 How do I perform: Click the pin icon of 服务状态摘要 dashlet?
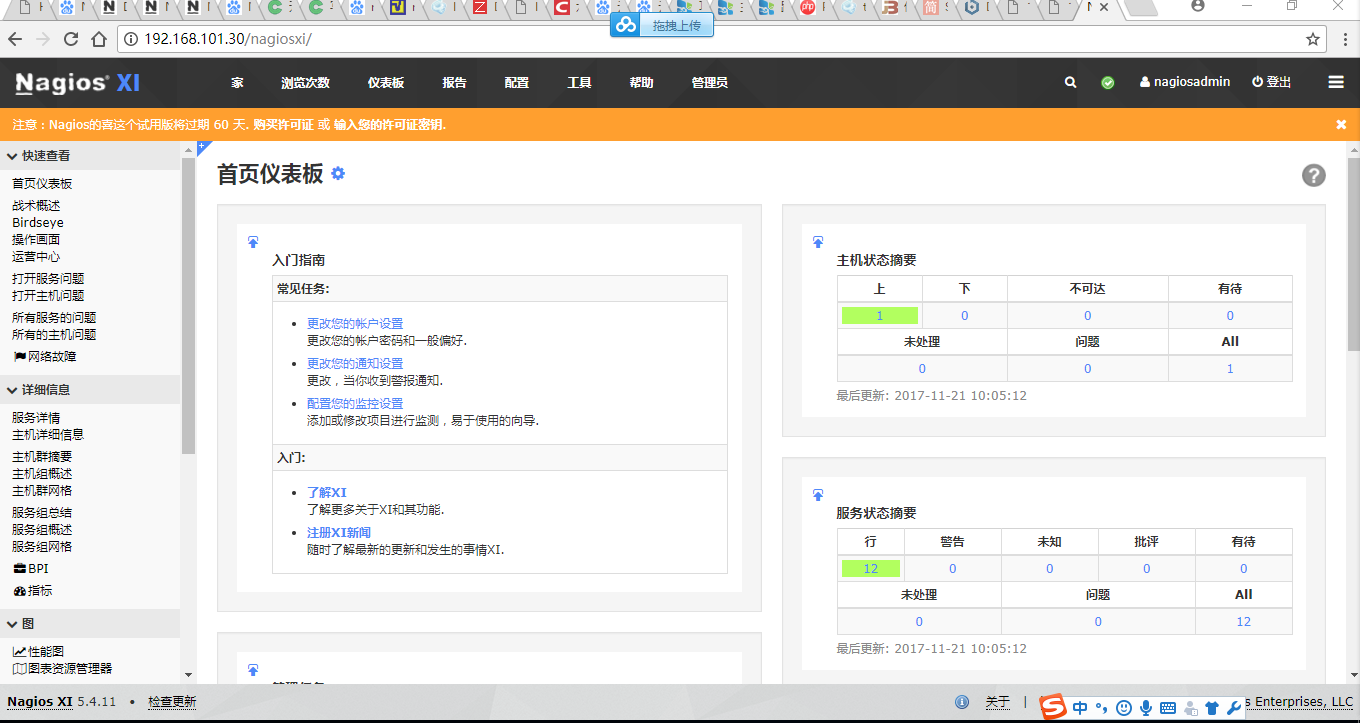point(818,495)
